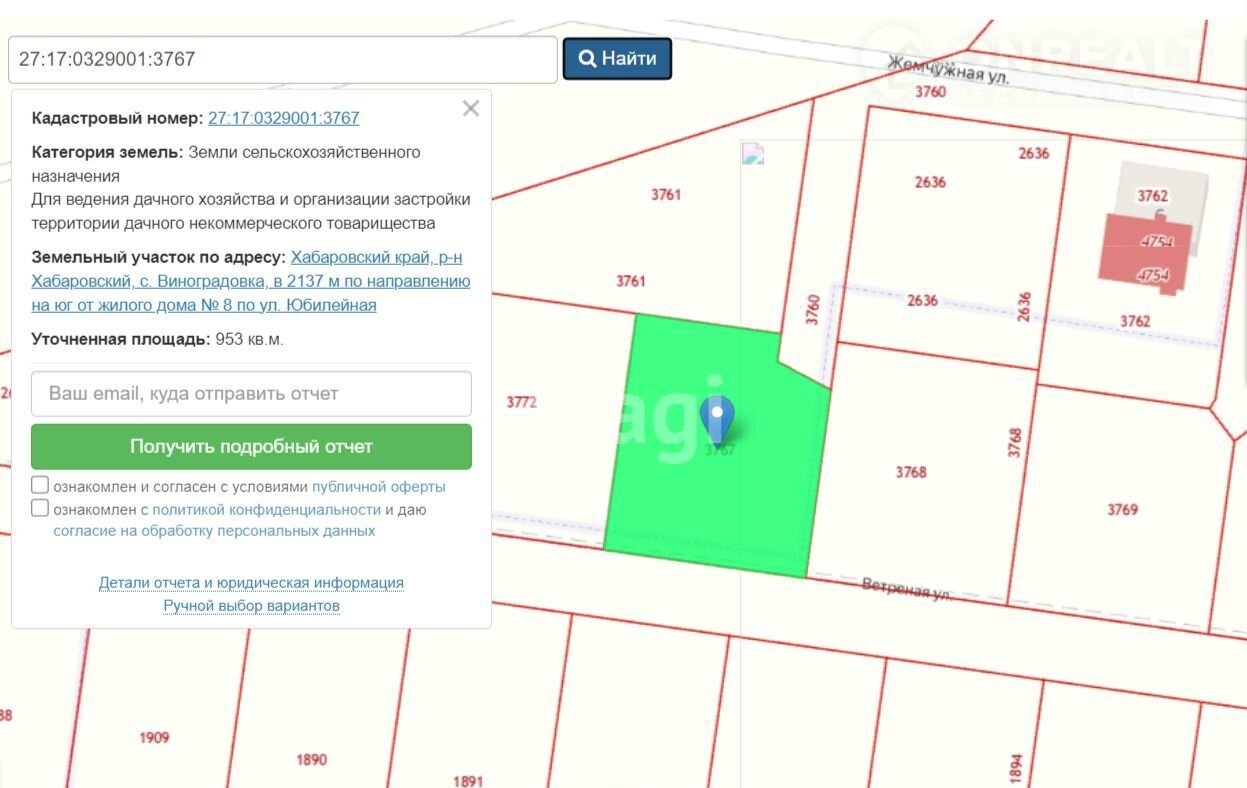
Task: Select parcel 3769 on the map
Action: coord(1122,509)
